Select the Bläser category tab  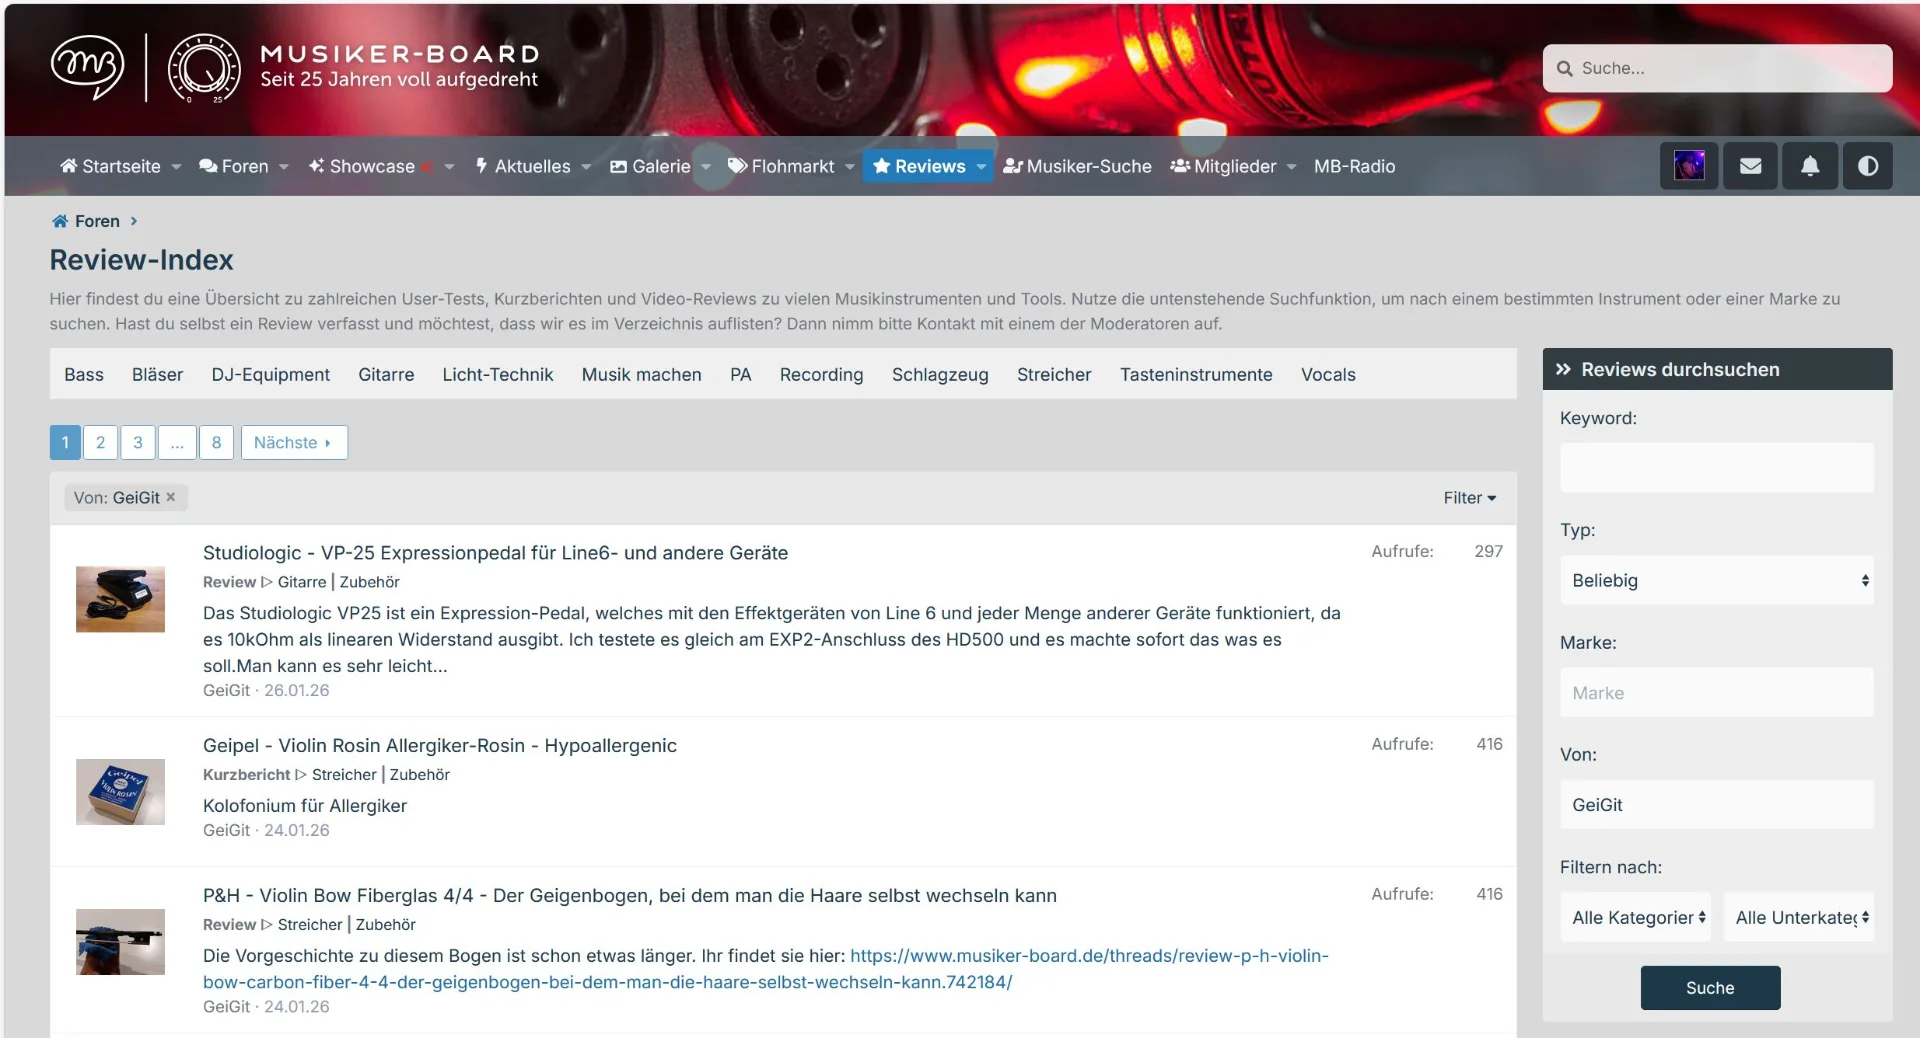coord(158,374)
